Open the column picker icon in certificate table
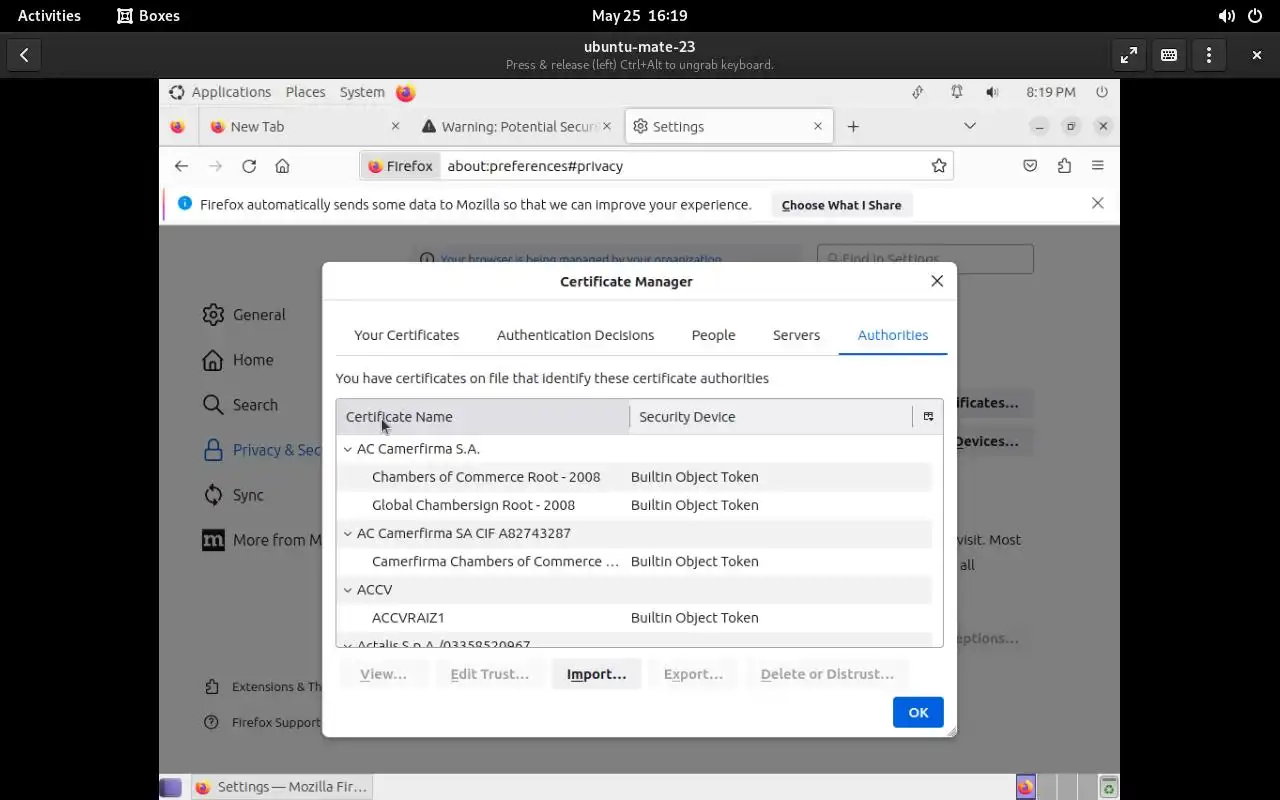This screenshot has width=1280, height=800. 928,417
